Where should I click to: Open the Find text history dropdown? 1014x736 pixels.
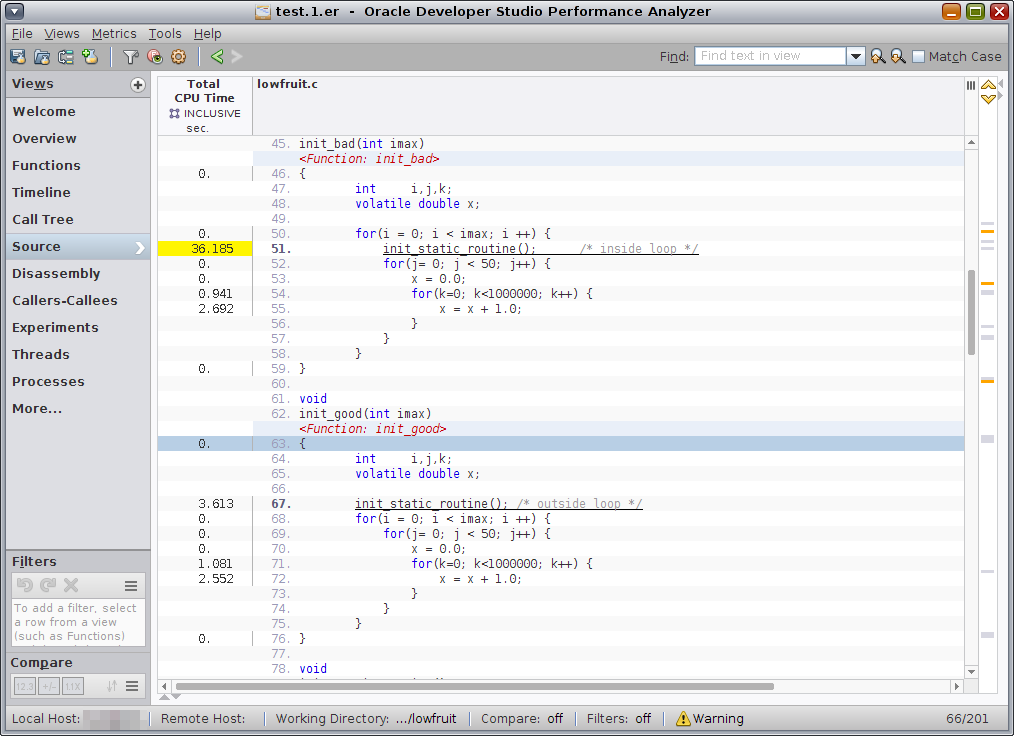[x=855, y=57]
